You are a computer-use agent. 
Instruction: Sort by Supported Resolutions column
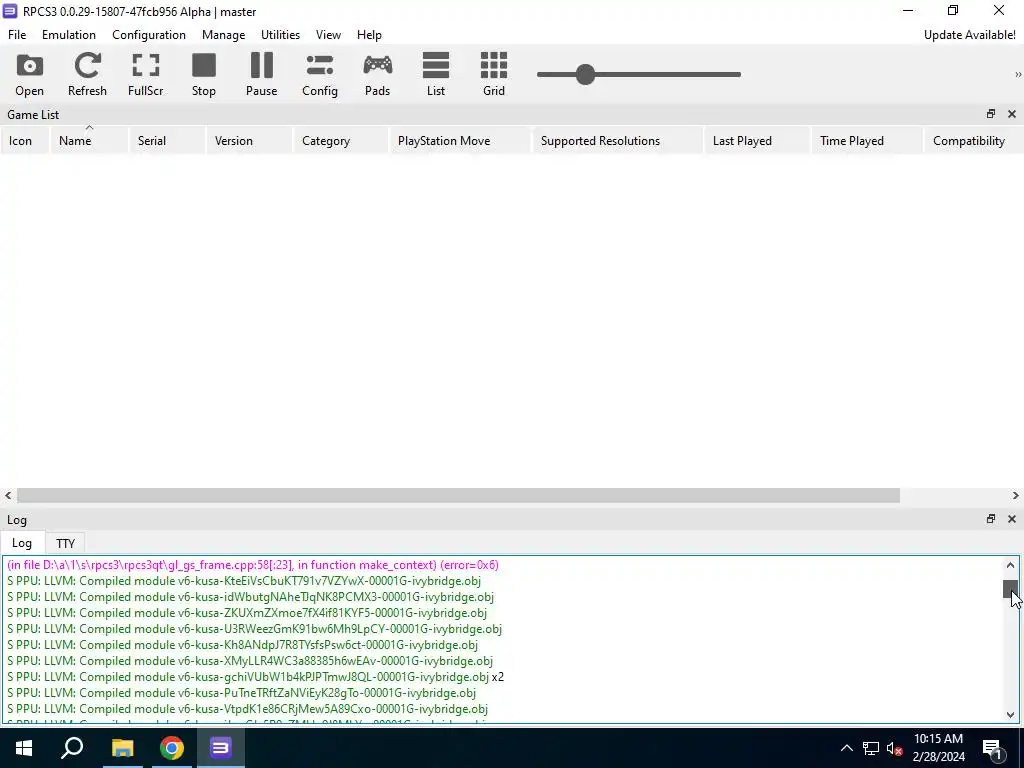pos(618,140)
